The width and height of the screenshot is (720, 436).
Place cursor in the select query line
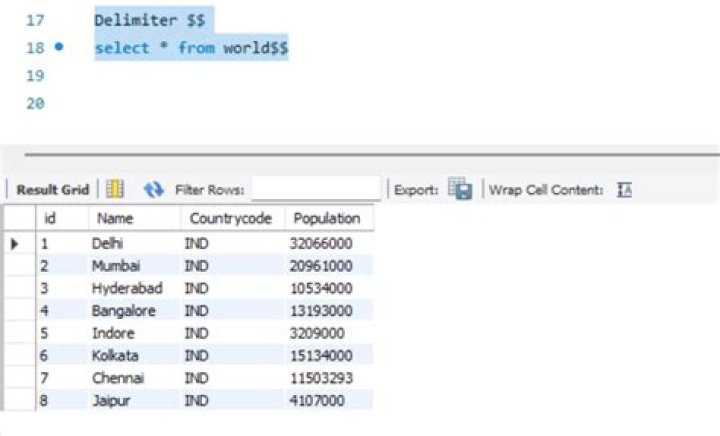point(191,48)
